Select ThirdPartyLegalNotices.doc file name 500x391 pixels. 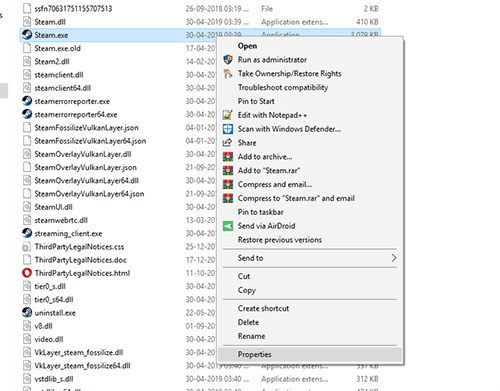(80, 260)
